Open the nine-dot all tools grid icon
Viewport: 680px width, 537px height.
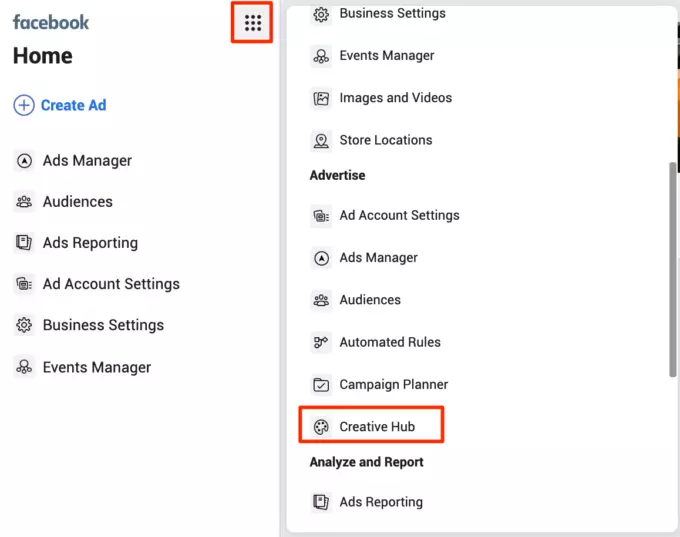point(253,22)
